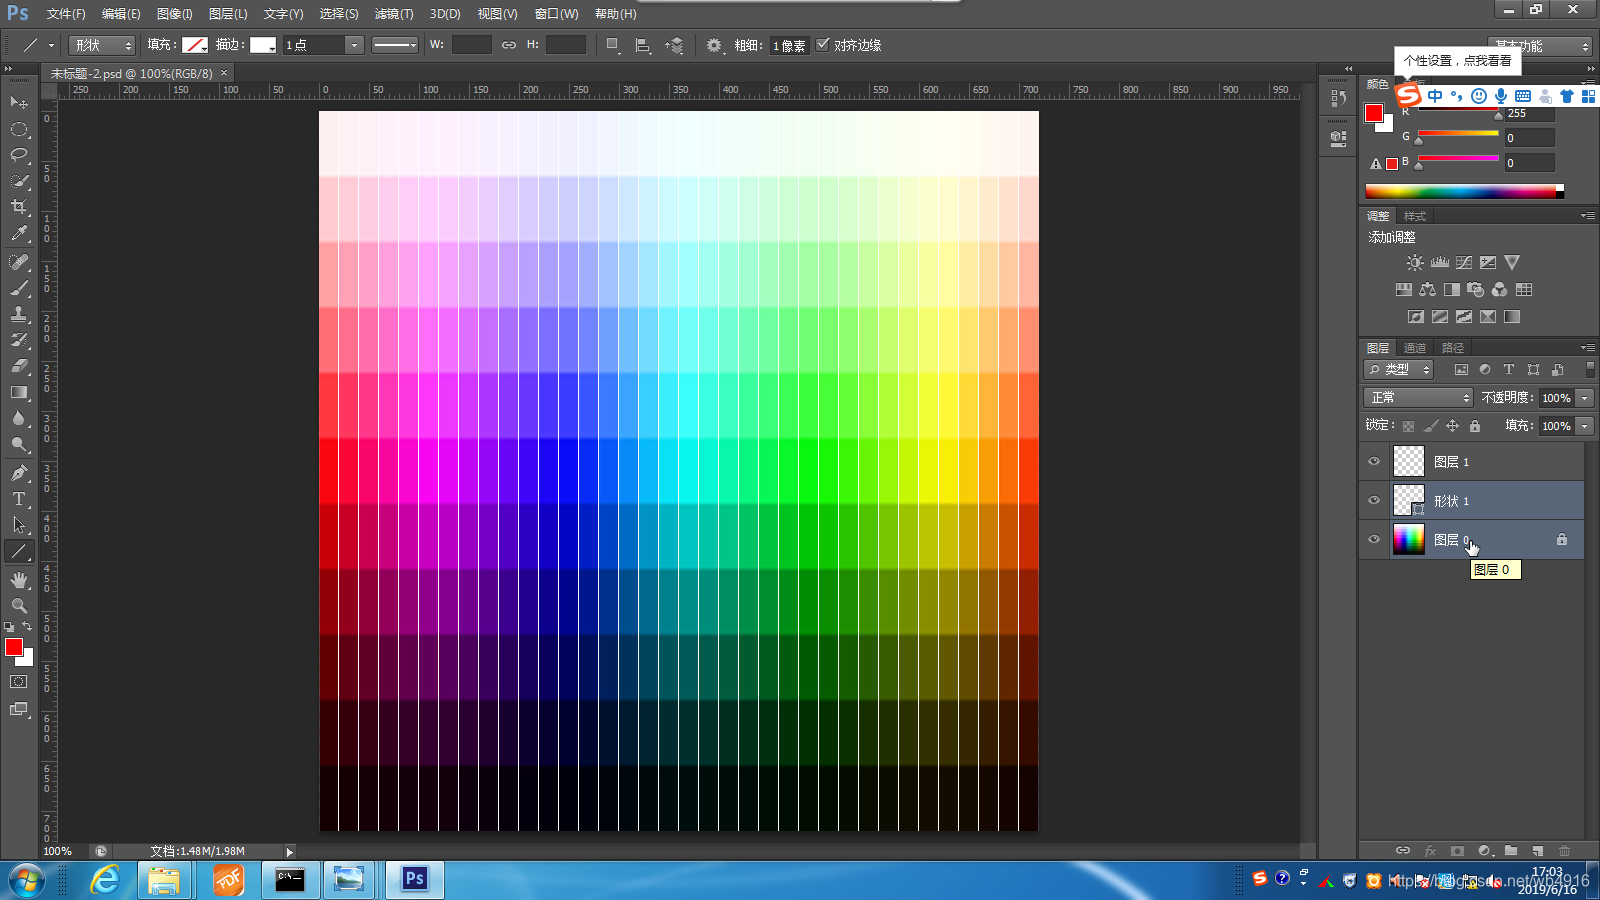This screenshot has height=900, width=1600.
Task: Hide the 图层 0 layer
Action: point(1374,539)
